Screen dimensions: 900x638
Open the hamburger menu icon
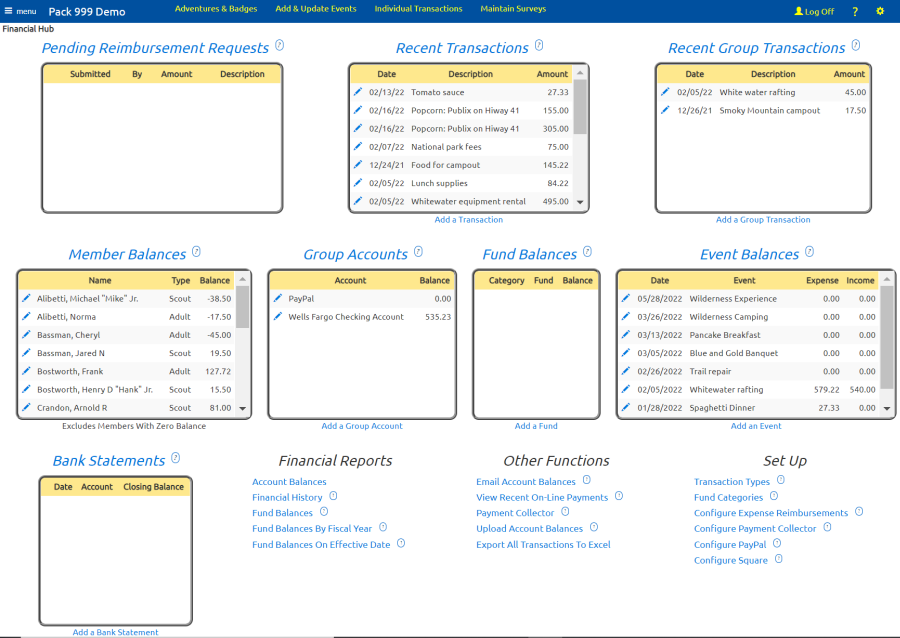point(8,11)
